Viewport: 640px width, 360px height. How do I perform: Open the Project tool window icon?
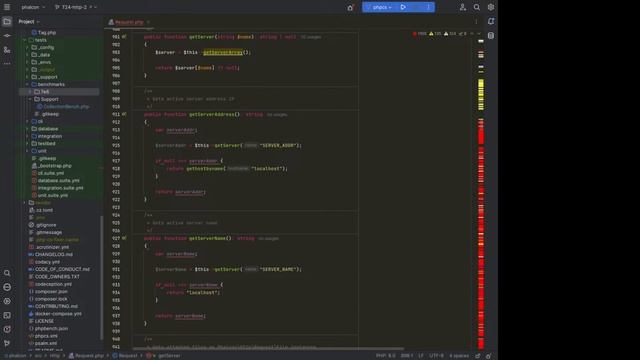coord(7,21)
